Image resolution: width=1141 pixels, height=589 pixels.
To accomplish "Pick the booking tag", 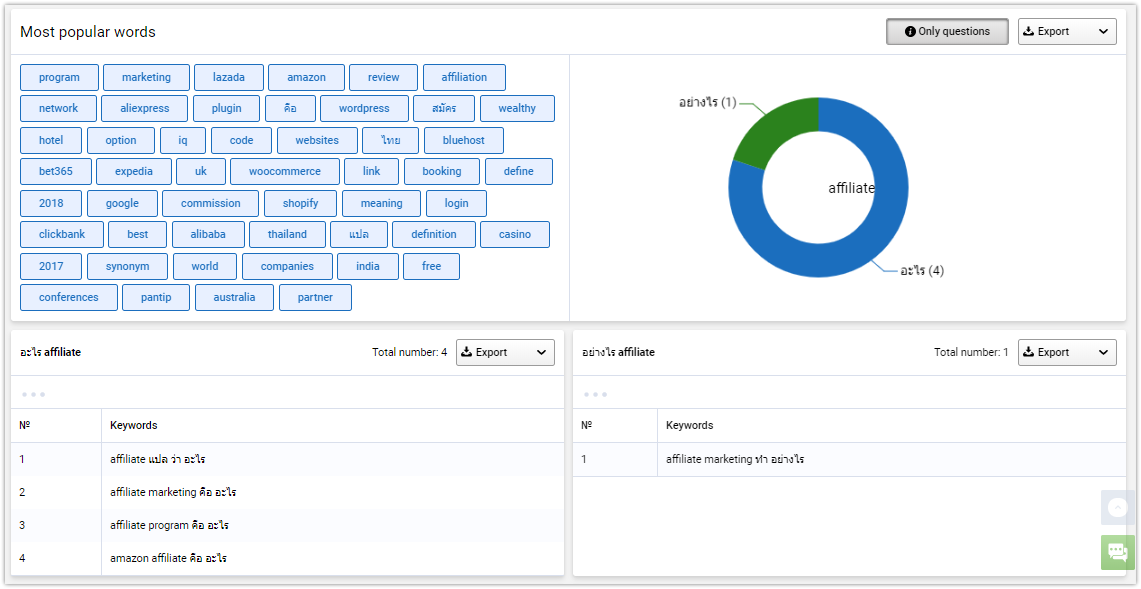I will [x=442, y=172].
